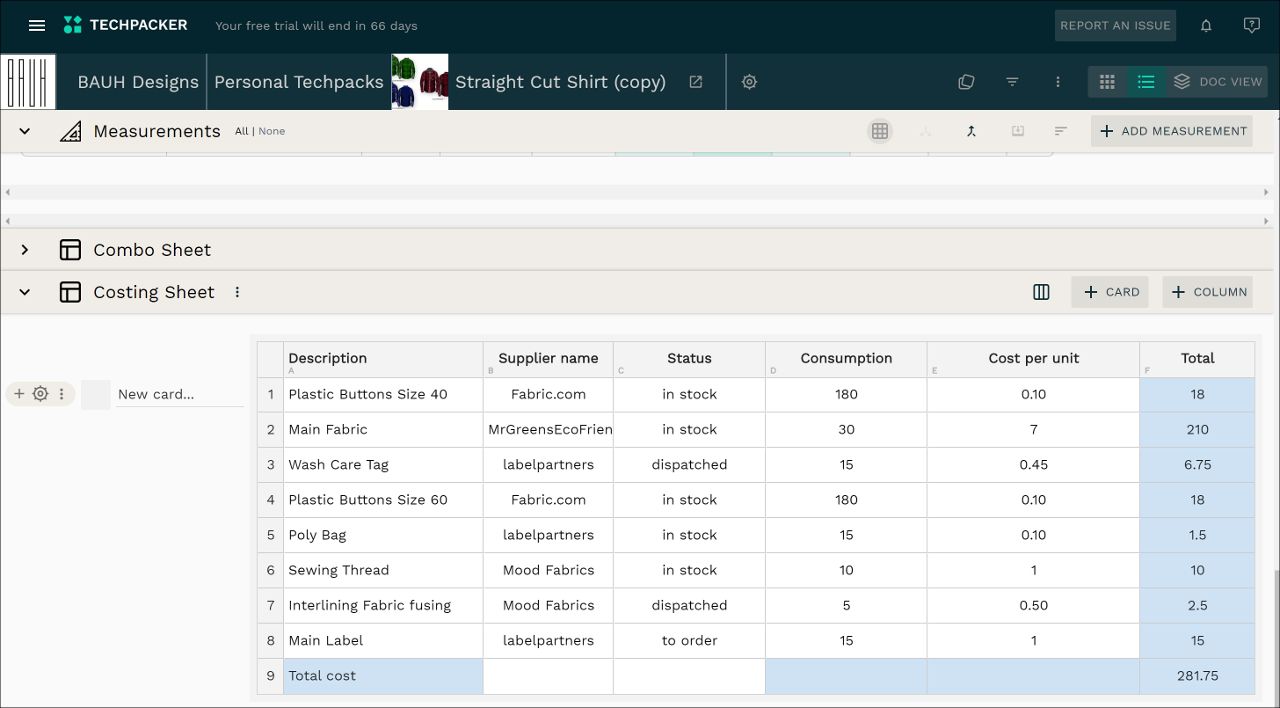Open new card settings gear
This screenshot has width=1280, height=708.
coord(40,394)
